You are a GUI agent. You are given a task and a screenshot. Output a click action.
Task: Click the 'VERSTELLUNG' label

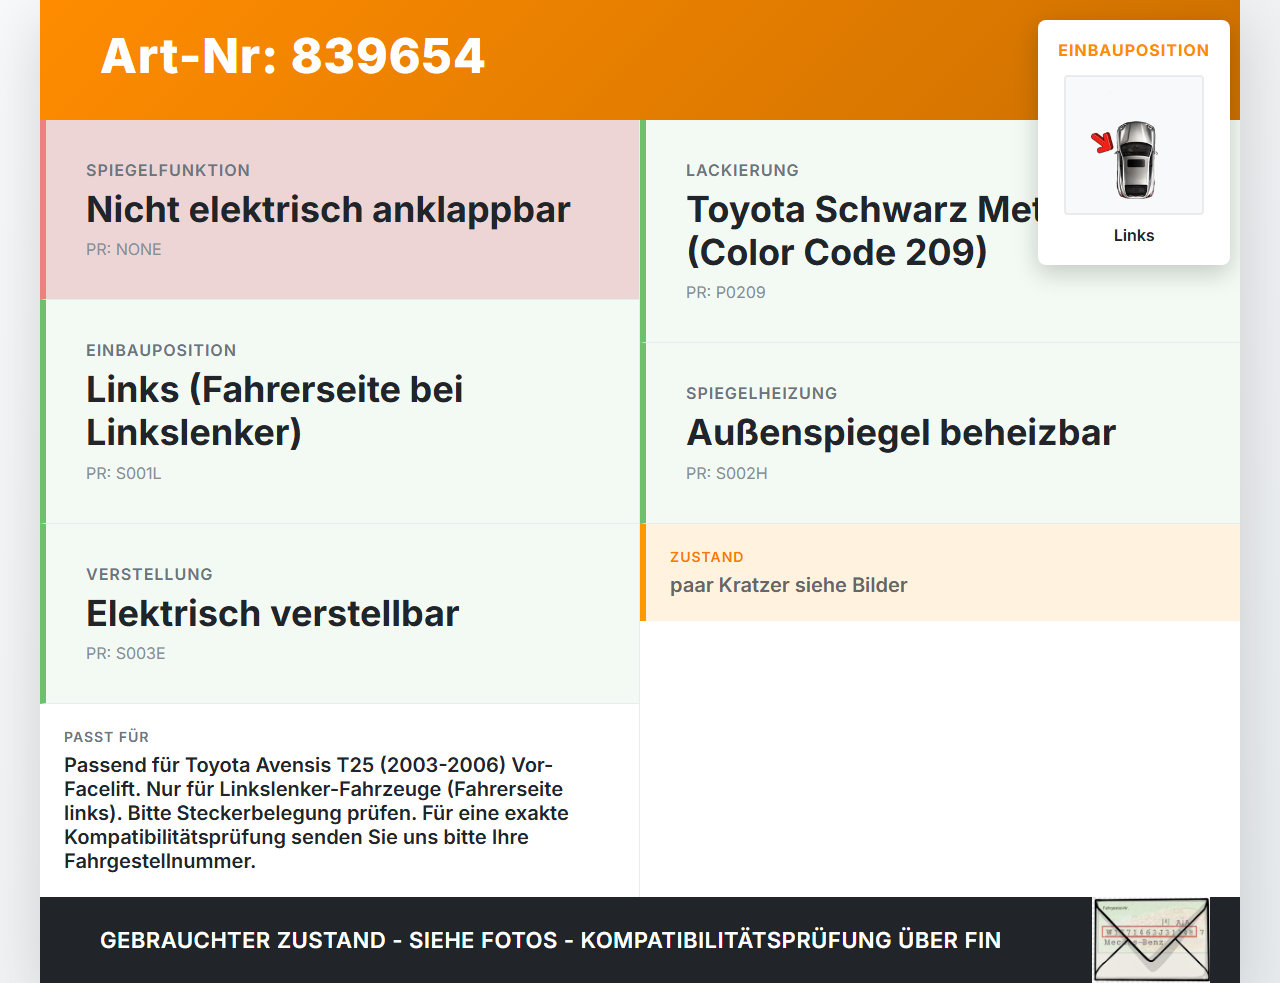tap(149, 574)
